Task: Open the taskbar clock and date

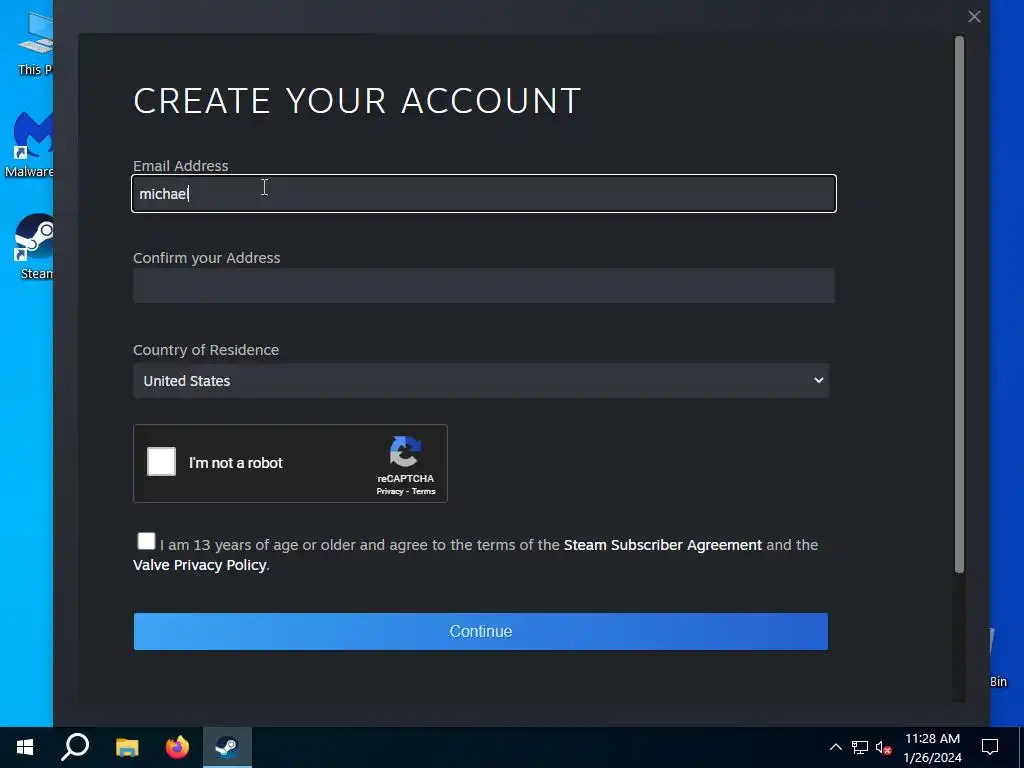Action: pyautogui.click(x=933, y=748)
